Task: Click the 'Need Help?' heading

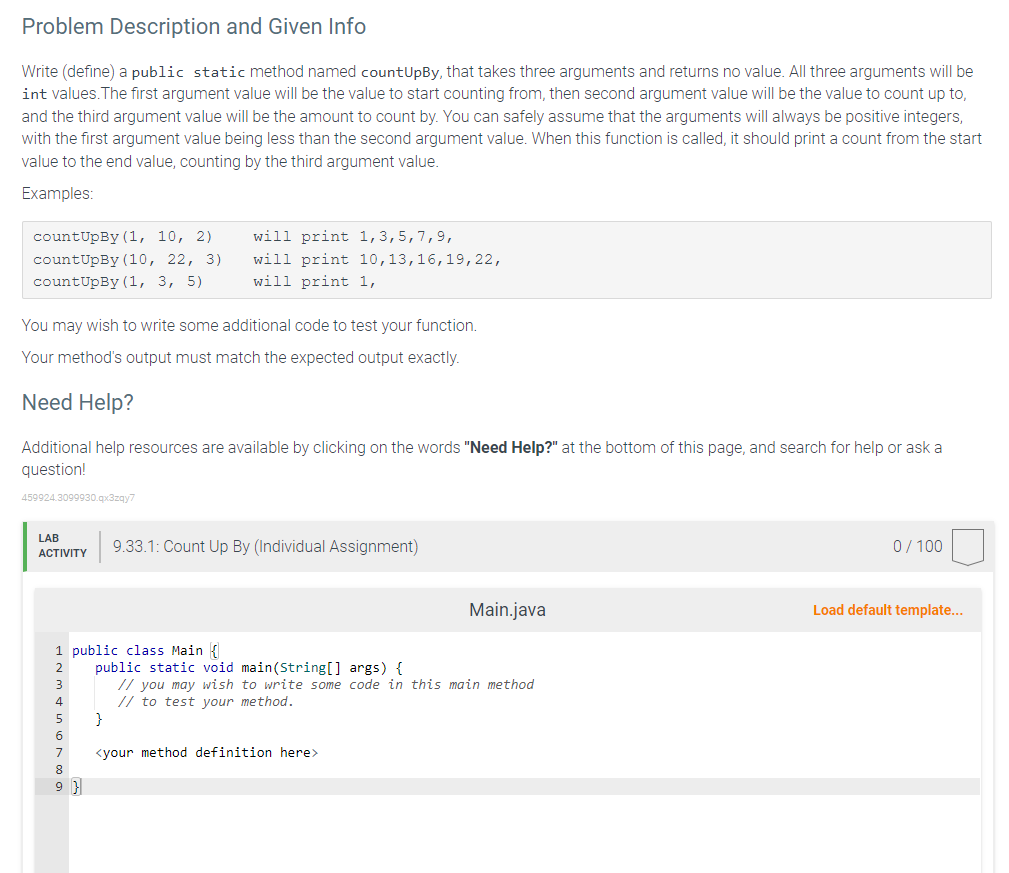Action: [78, 402]
